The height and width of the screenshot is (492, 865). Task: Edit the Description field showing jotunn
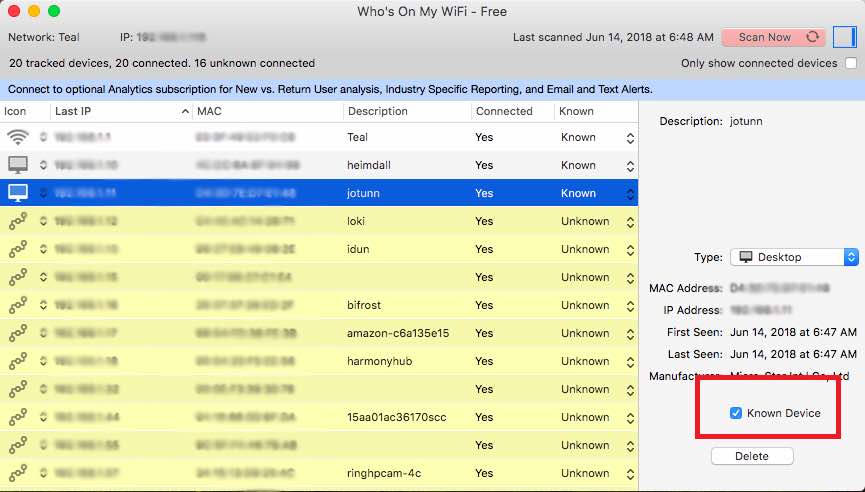[746, 121]
